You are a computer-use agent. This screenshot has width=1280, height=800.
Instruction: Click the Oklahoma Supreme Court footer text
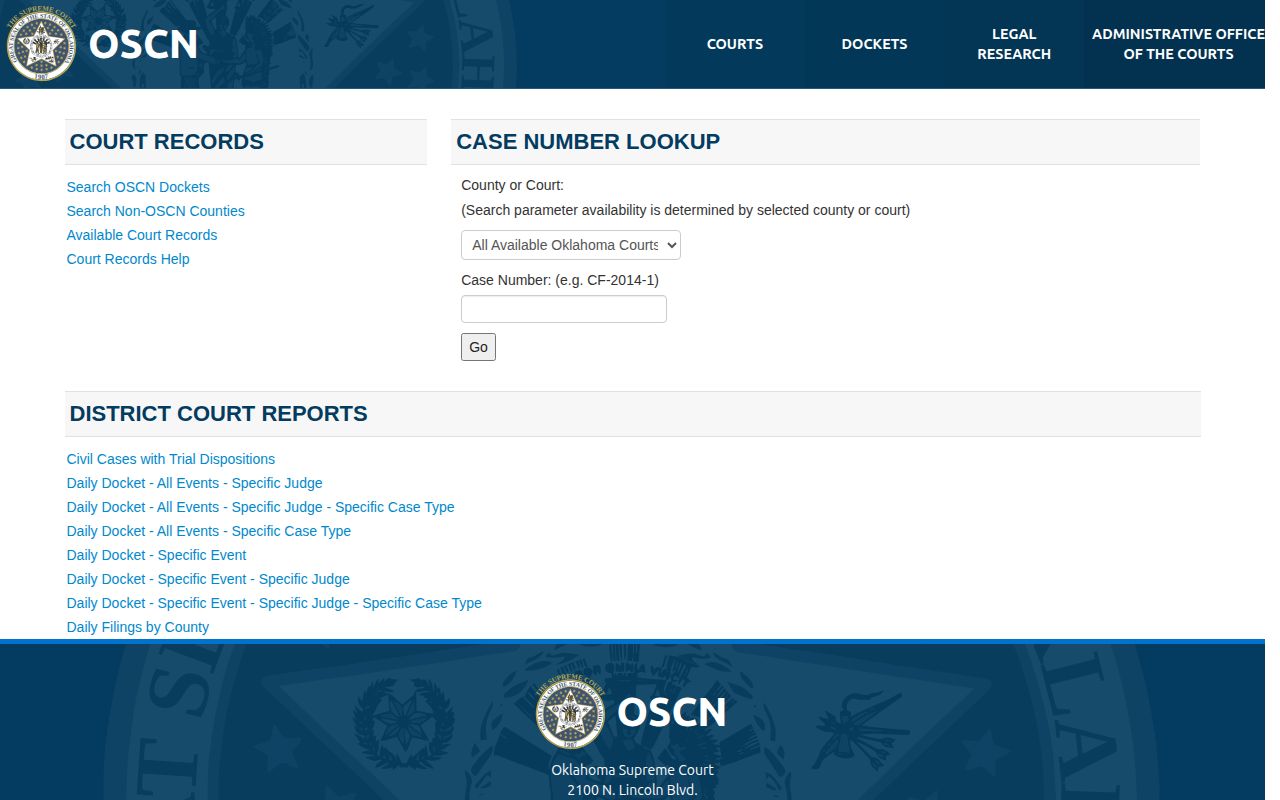(x=632, y=770)
